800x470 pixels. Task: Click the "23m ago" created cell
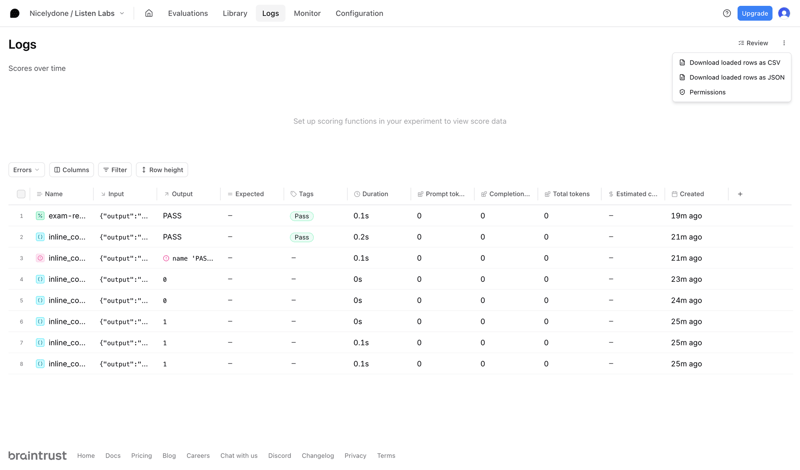pos(686,279)
